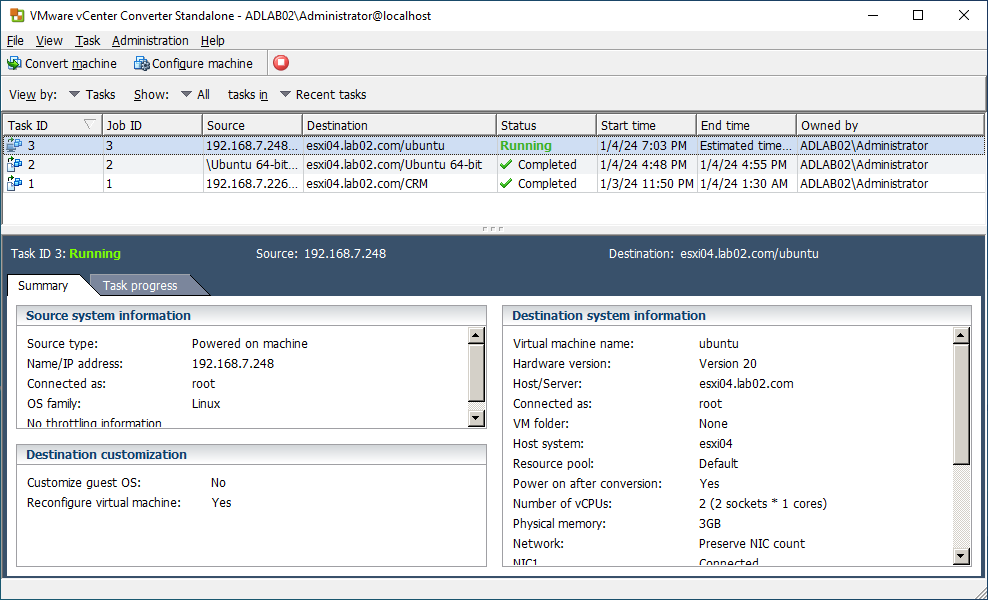This screenshot has width=988, height=600.
Task: Click the 3GB physical memory value
Action: click(709, 524)
